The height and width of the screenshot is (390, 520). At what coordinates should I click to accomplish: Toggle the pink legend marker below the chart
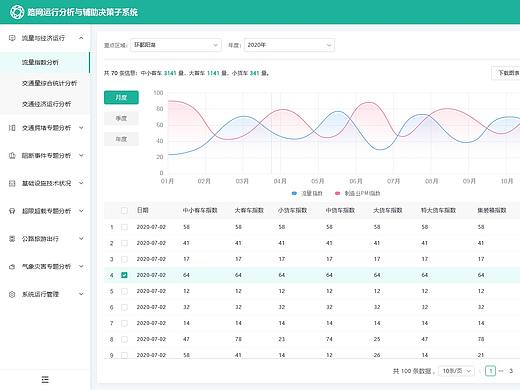[x=338, y=193]
